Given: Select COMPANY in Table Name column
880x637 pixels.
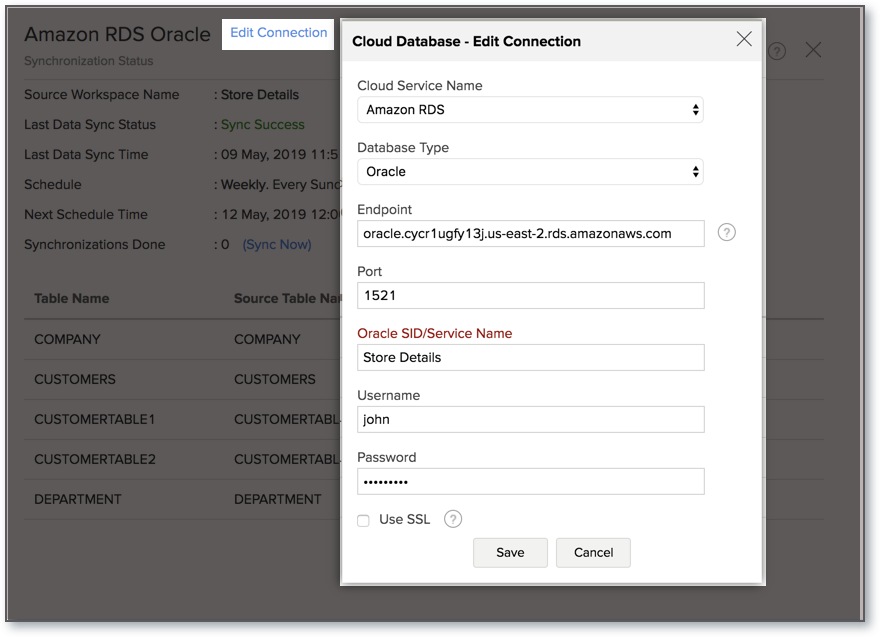Looking at the screenshot, I should coord(67,340).
